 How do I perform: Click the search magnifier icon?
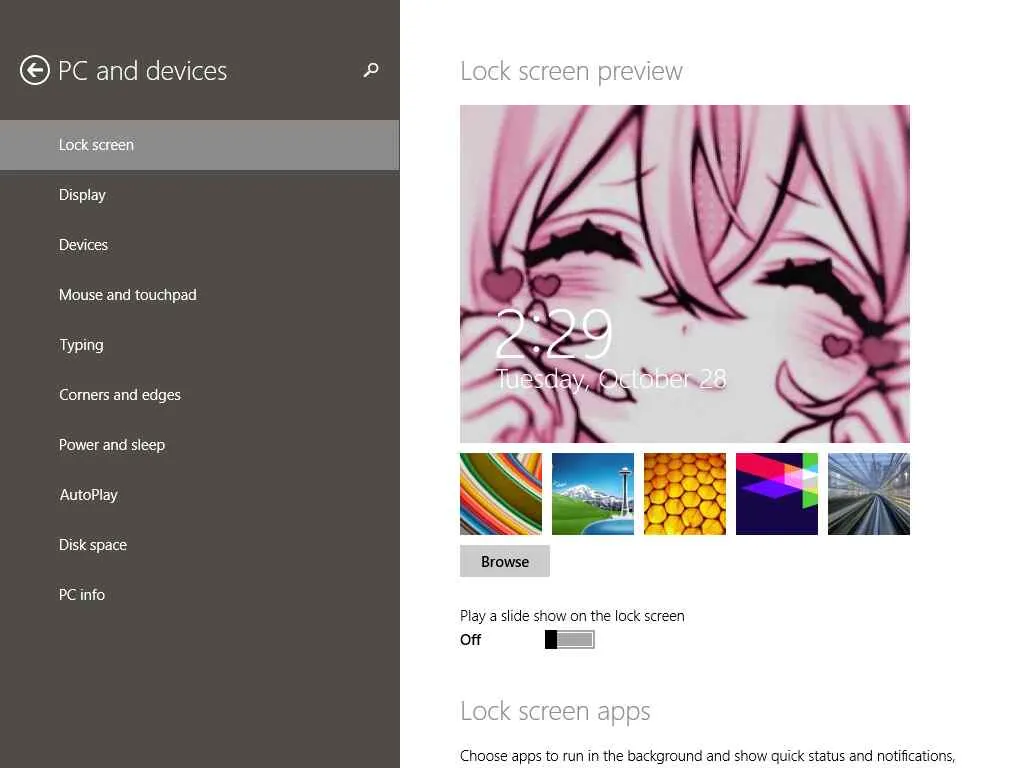tap(371, 70)
